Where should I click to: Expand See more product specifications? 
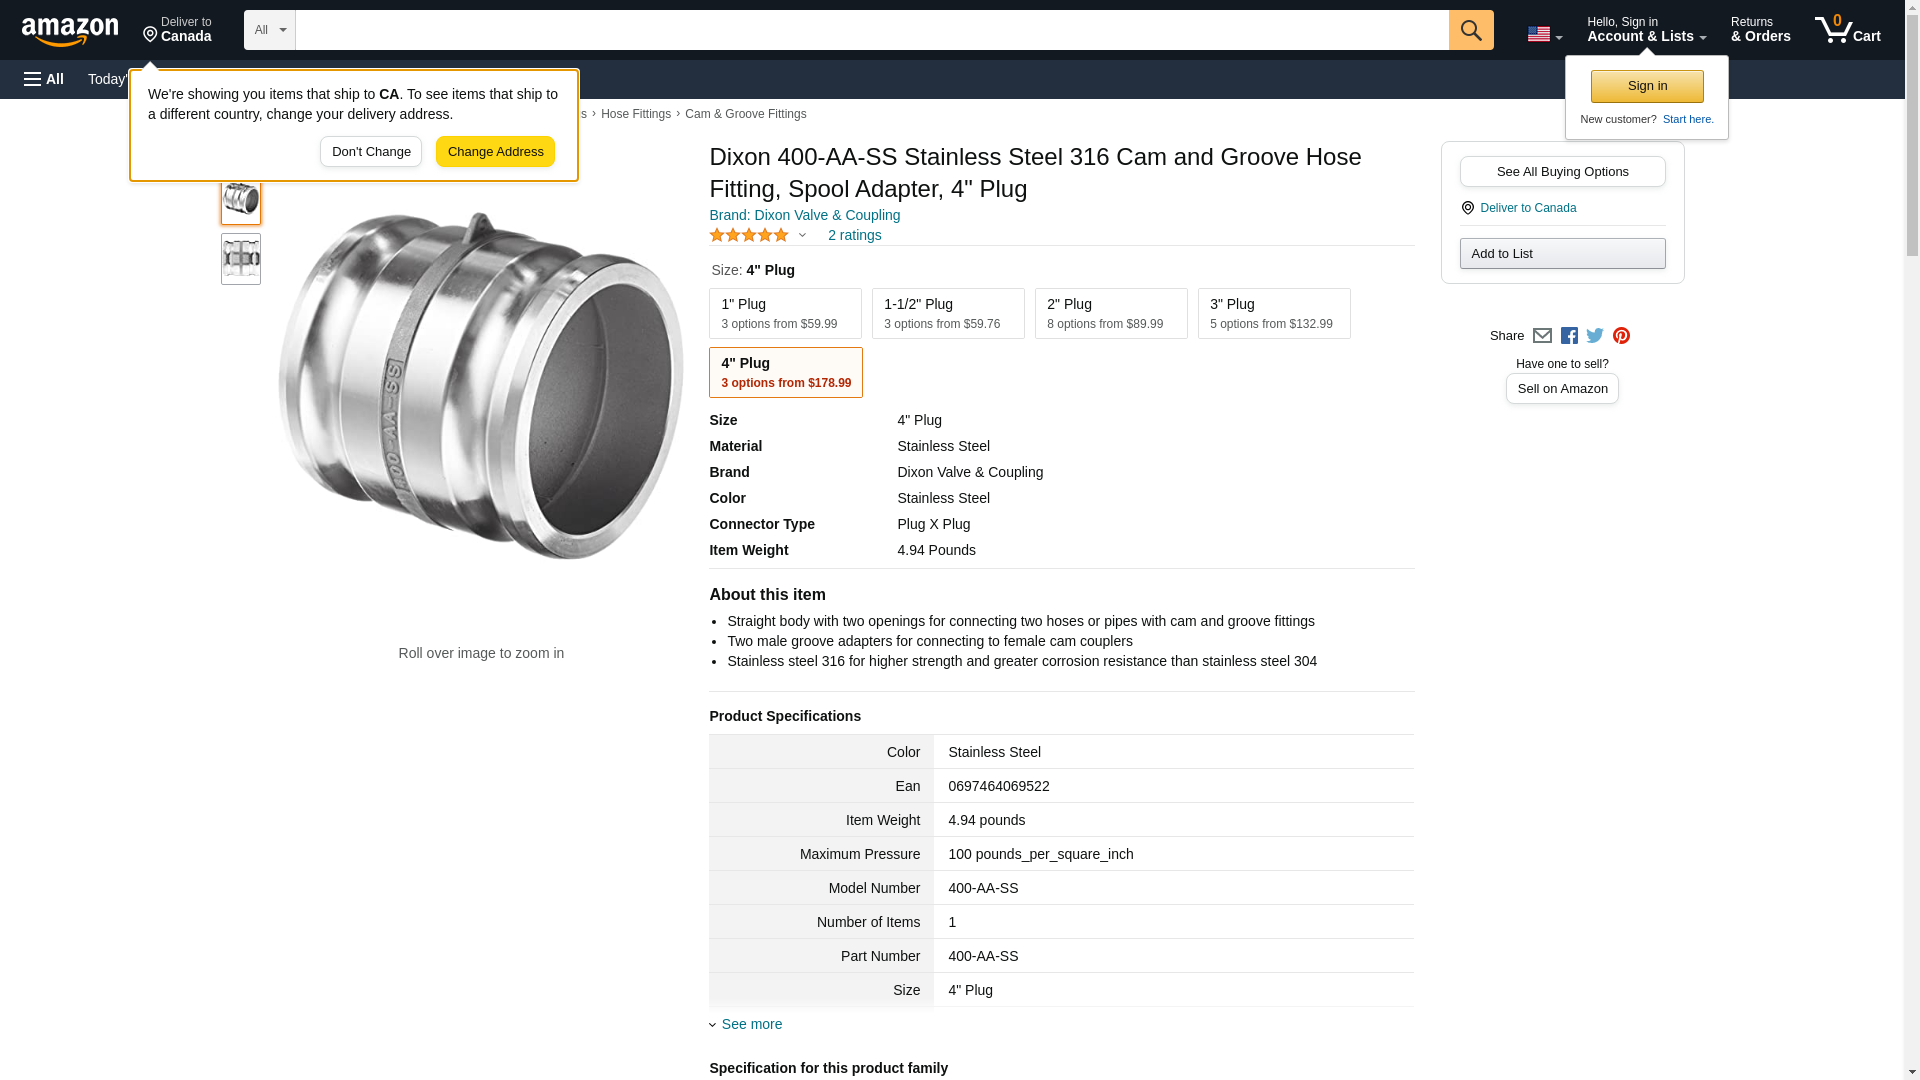point(751,1024)
